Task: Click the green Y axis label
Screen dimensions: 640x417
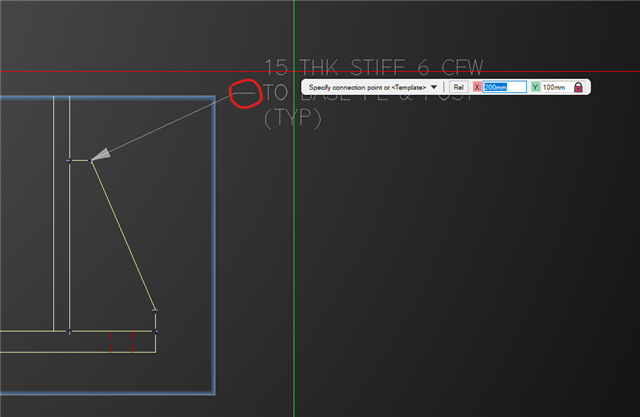Action: tap(536, 87)
